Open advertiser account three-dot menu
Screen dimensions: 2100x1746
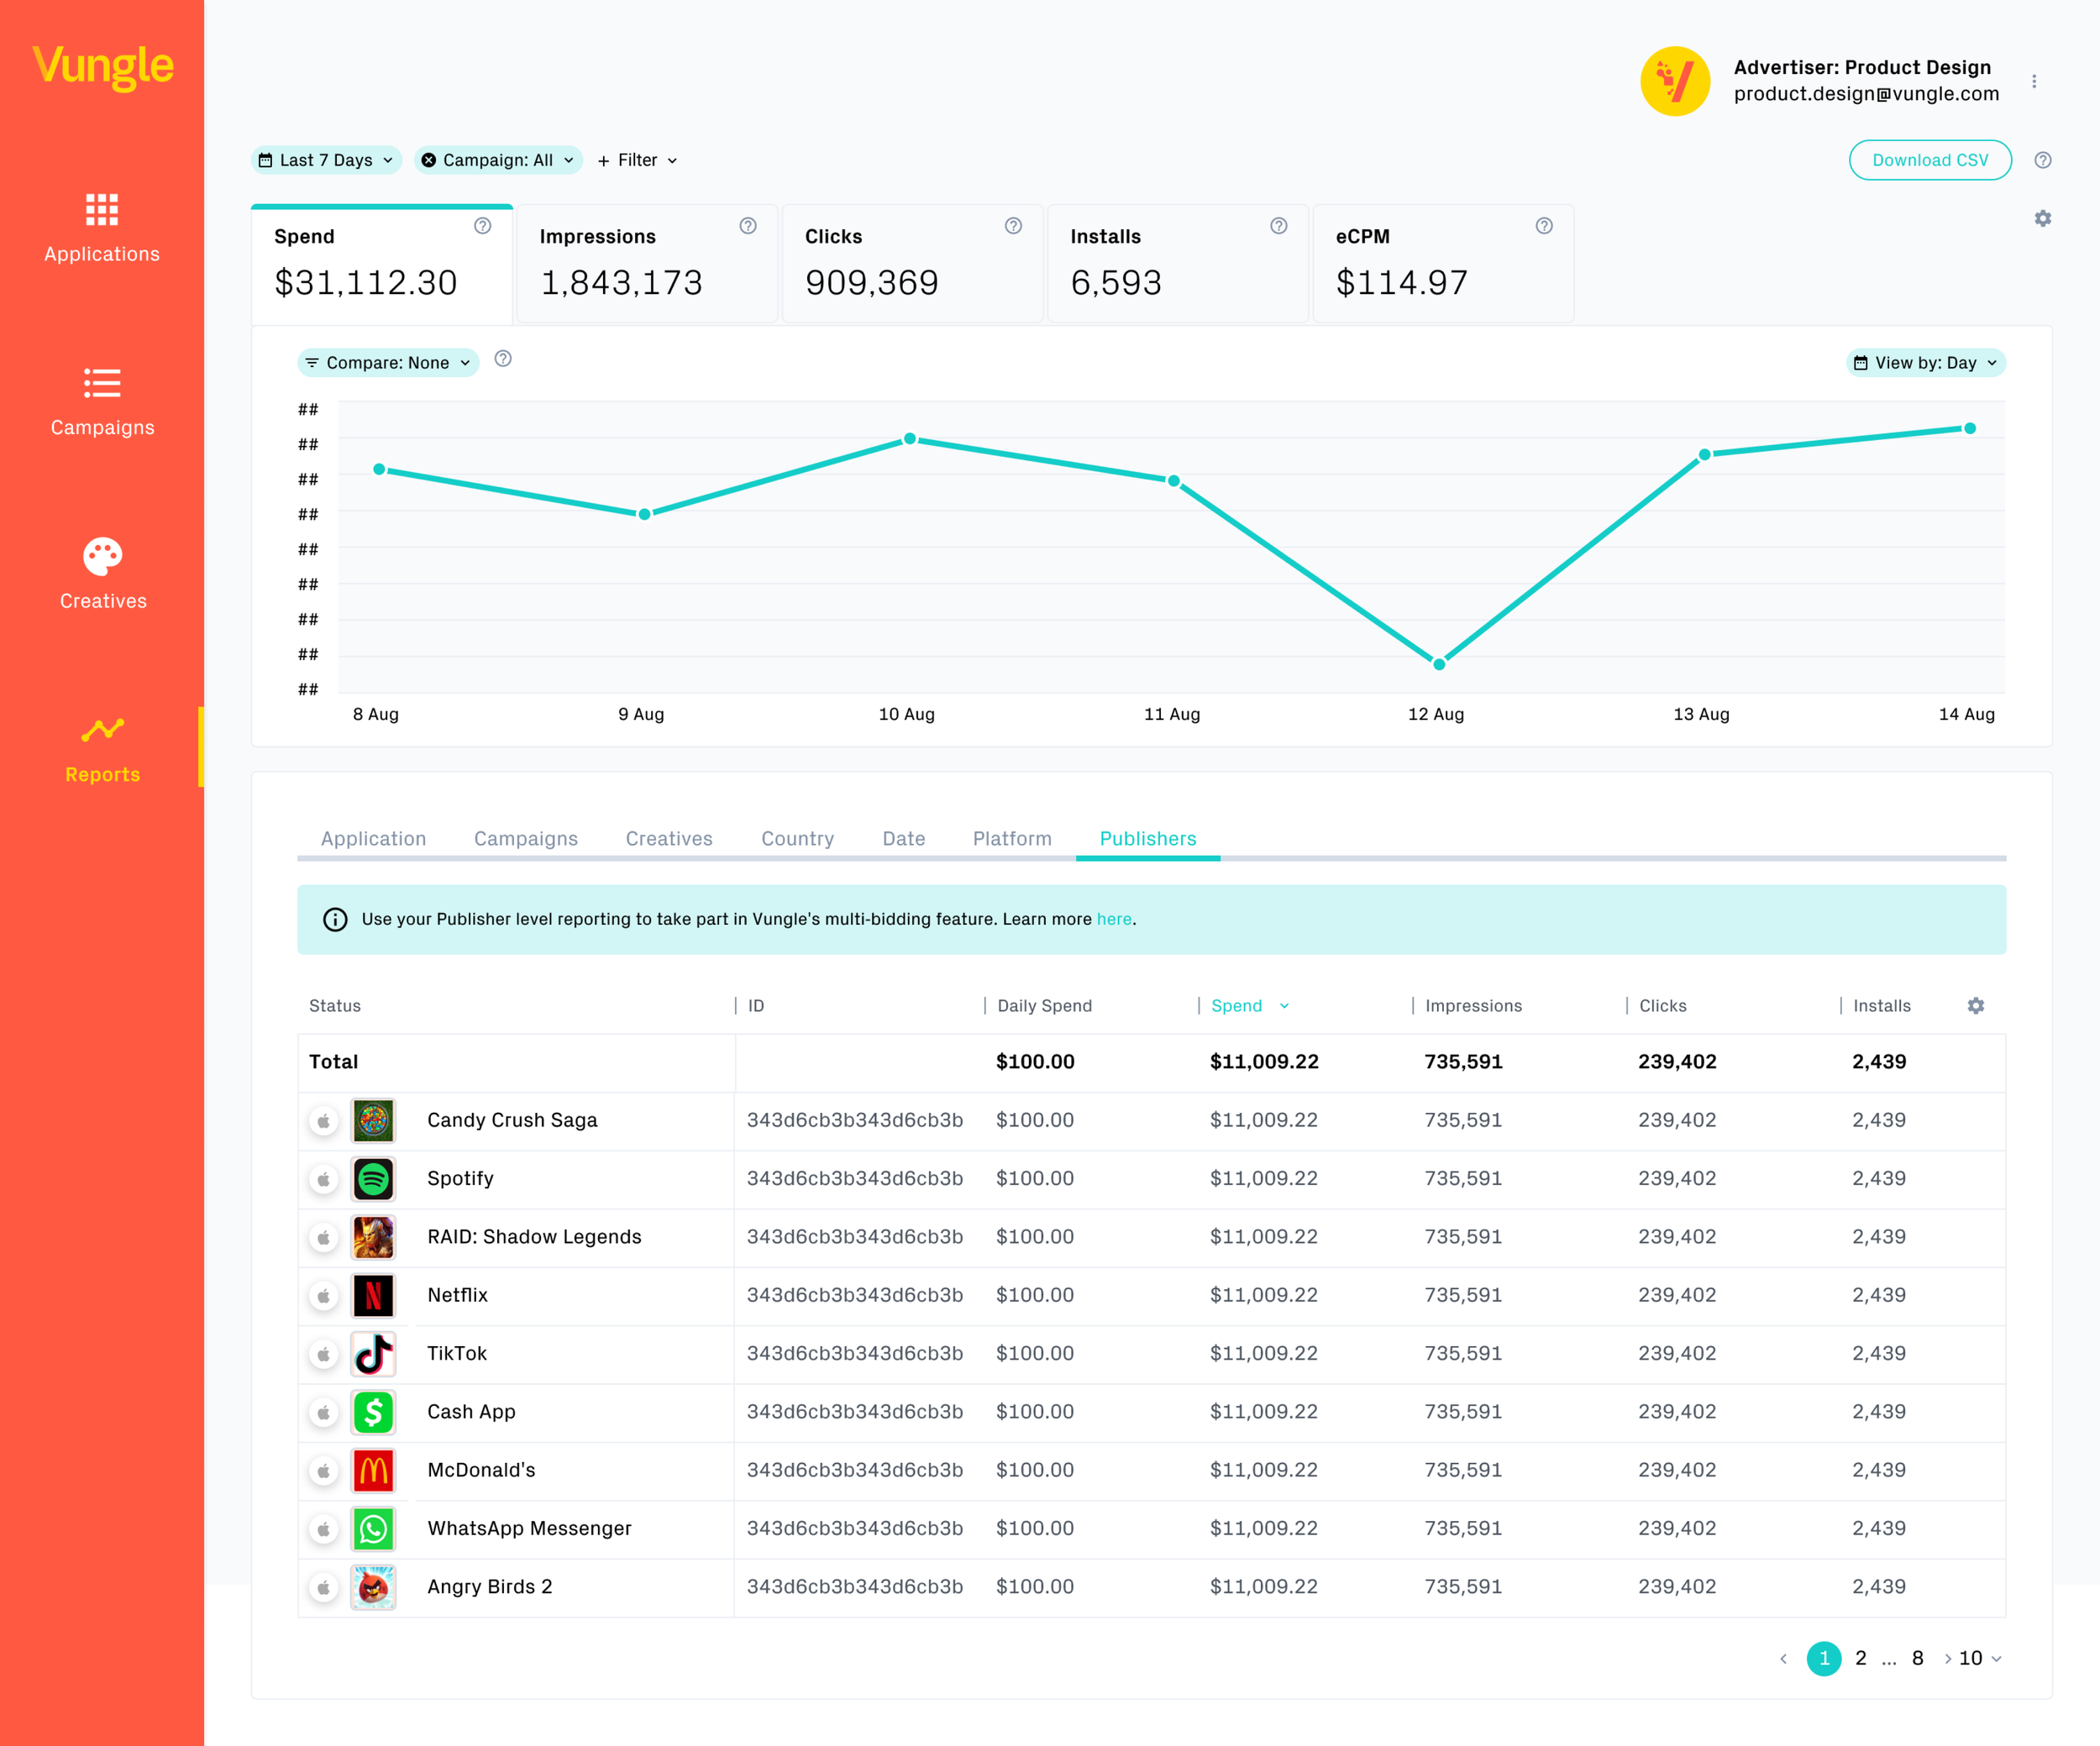click(2033, 81)
